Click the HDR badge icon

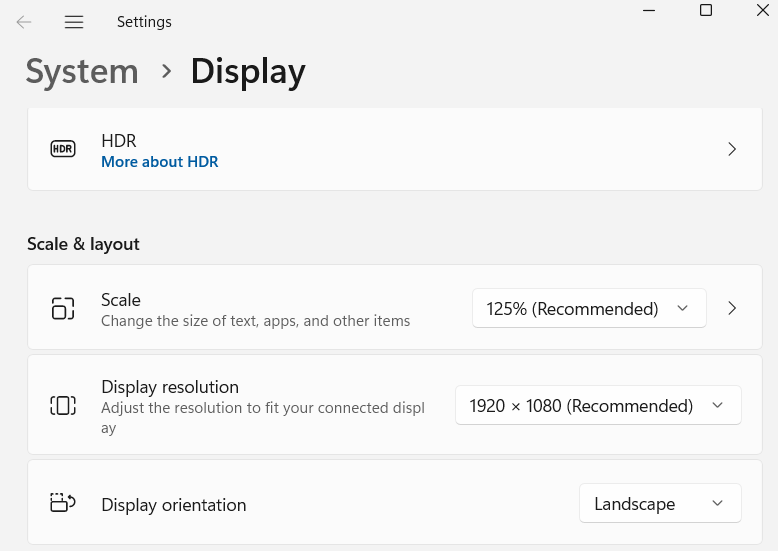coord(63,149)
